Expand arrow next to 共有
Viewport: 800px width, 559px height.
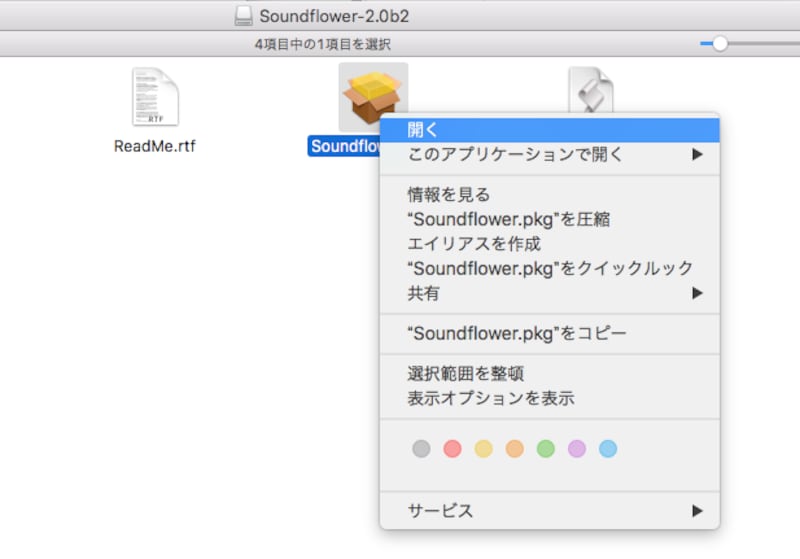(x=697, y=293)
